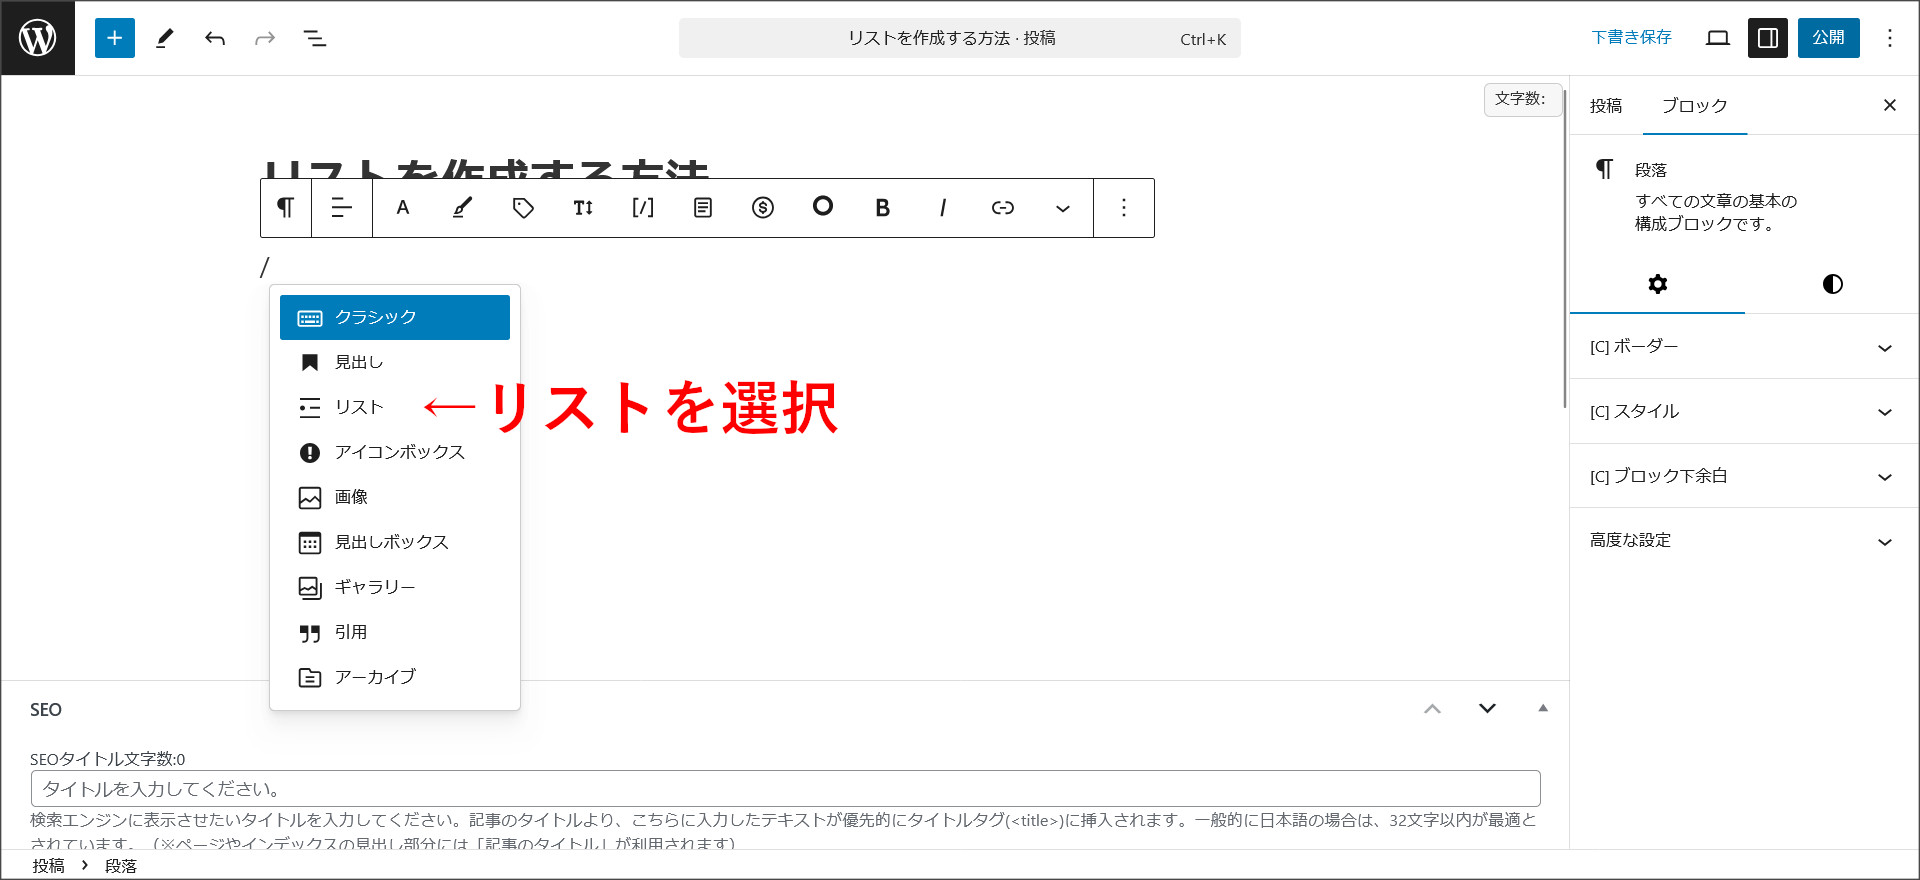The height and width of the screenshot is (880, 1920).
Task: Open the styles half-circle tab
Action: 1832,284
